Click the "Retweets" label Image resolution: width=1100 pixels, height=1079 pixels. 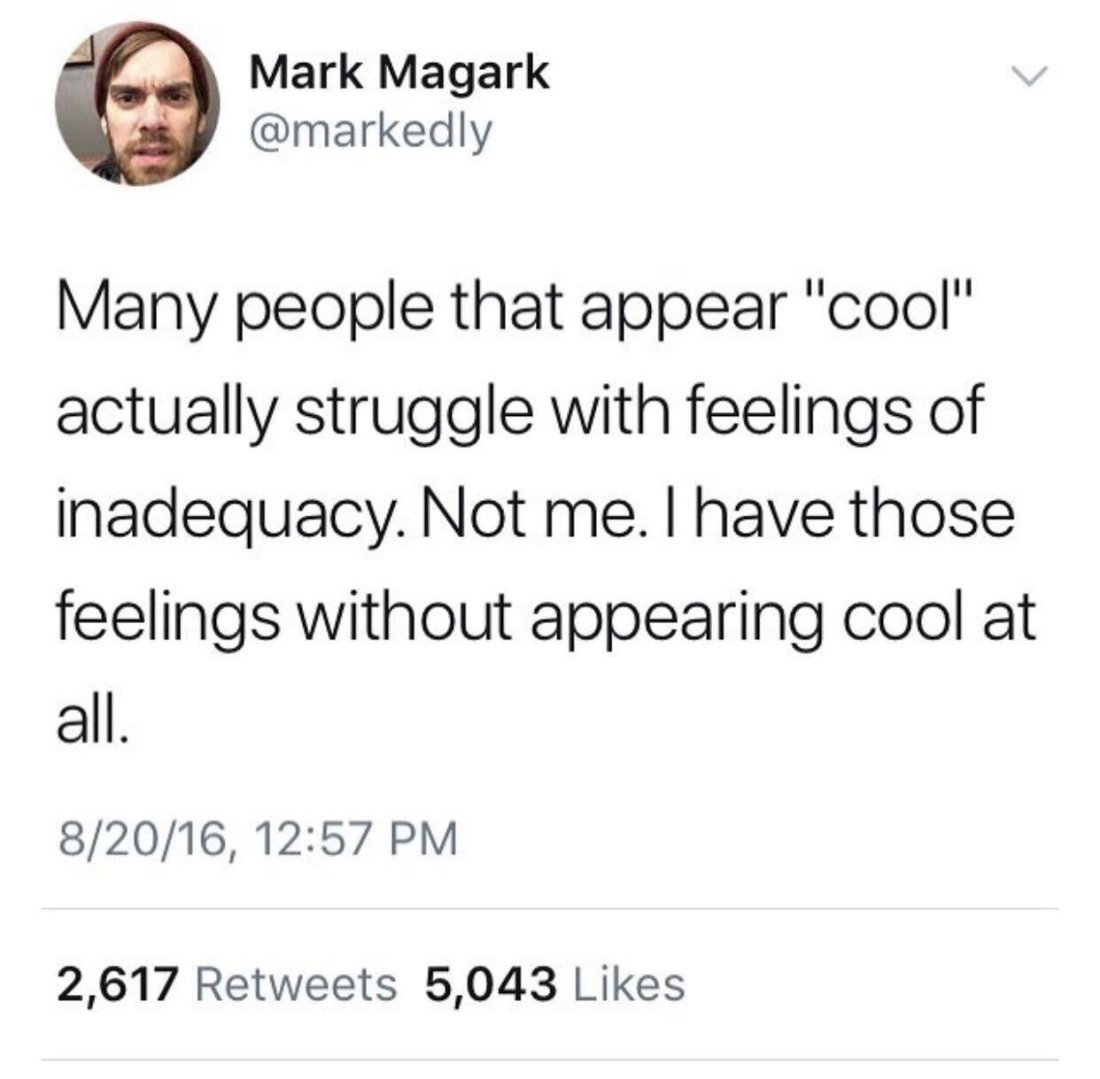pyautogui.click(x=296, y=984)
